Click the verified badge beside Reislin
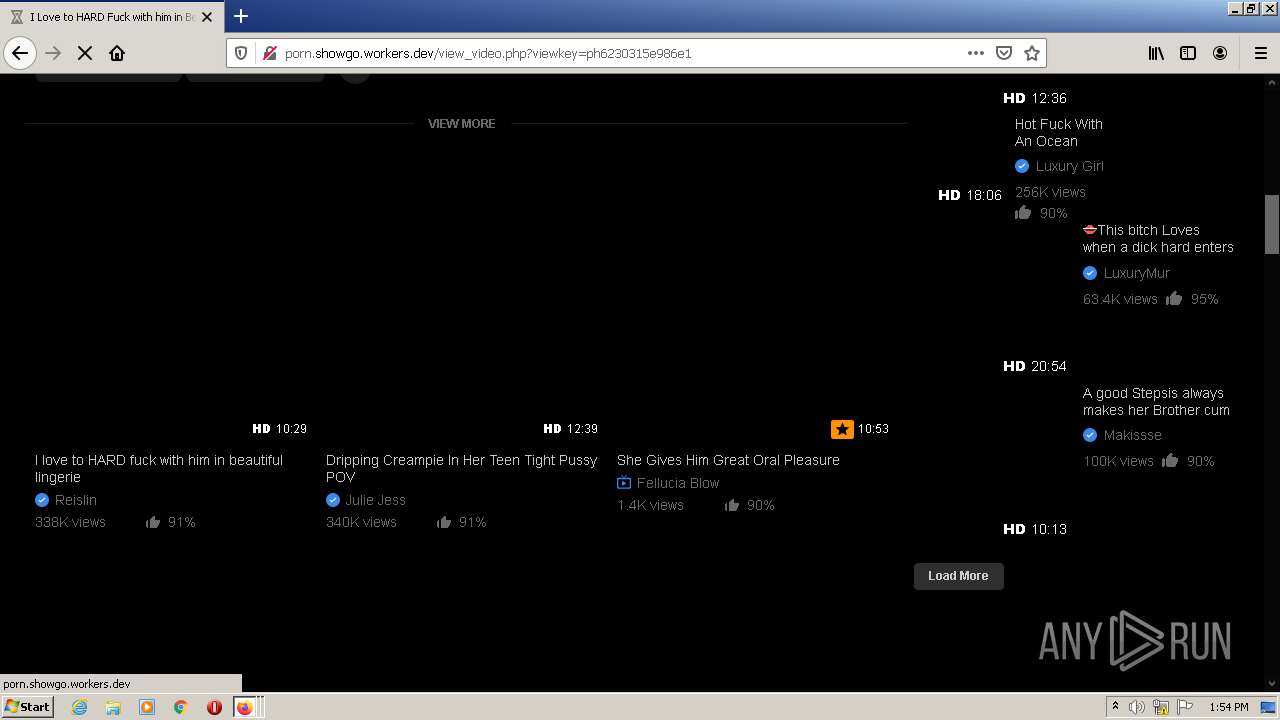Image resolution: width=1280 pixels, height=720 pixels. (42, 500)
